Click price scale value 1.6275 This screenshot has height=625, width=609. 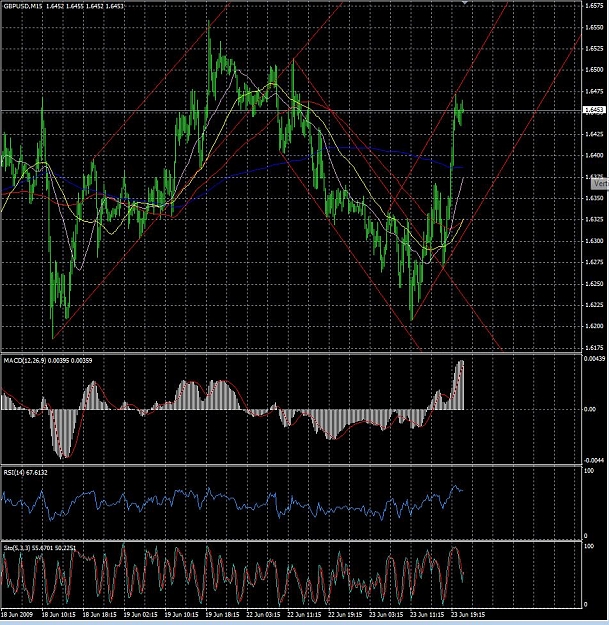[594, 262]
